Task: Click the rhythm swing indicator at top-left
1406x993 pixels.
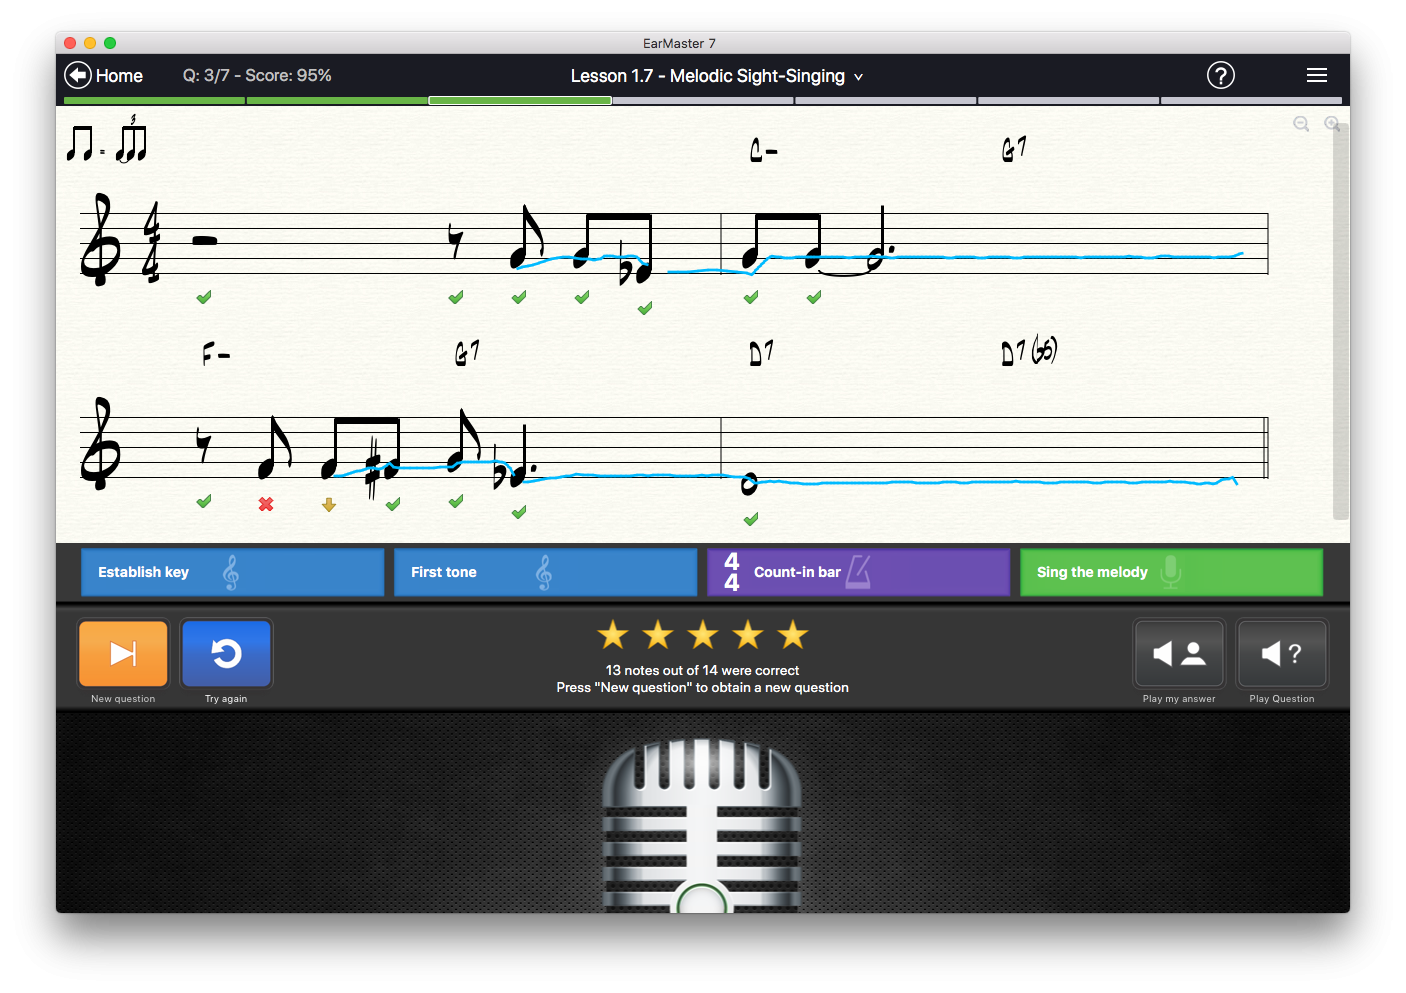Action: point(107,141)
